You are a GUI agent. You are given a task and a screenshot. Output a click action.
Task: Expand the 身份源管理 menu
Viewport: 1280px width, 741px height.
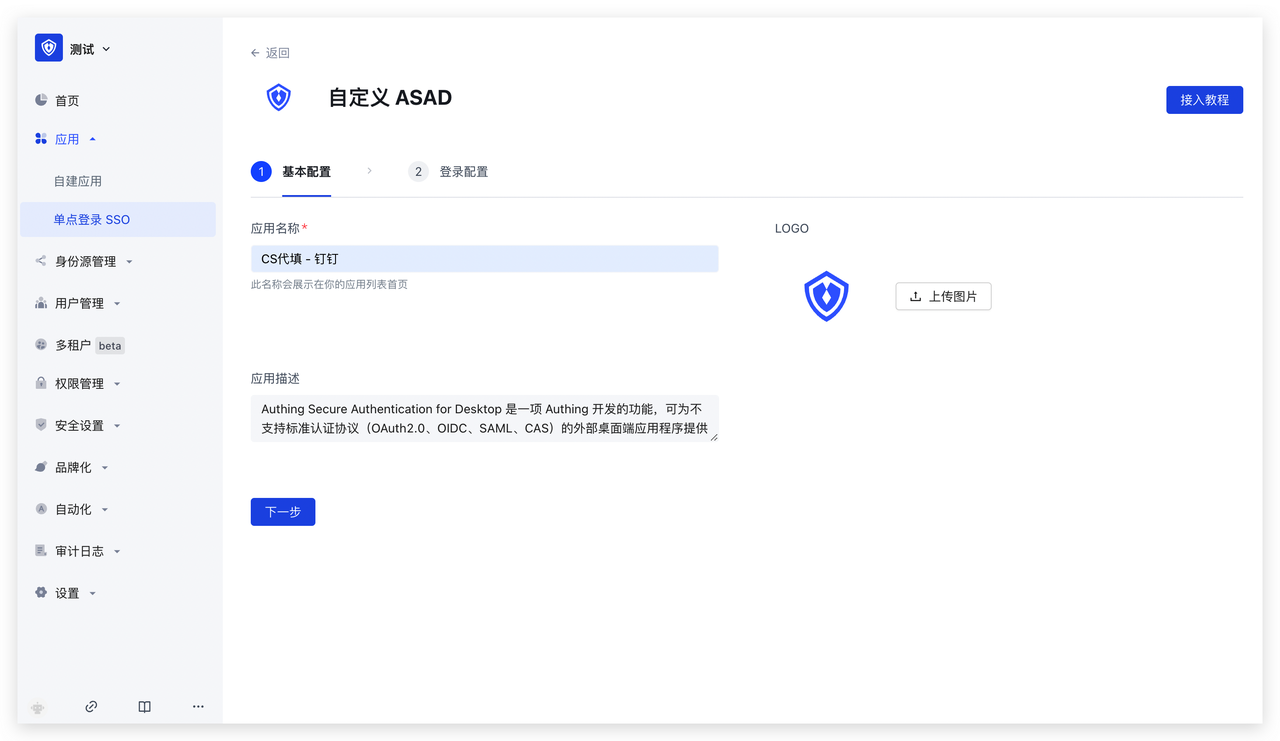pyautogui.click(x=129, y=262)
